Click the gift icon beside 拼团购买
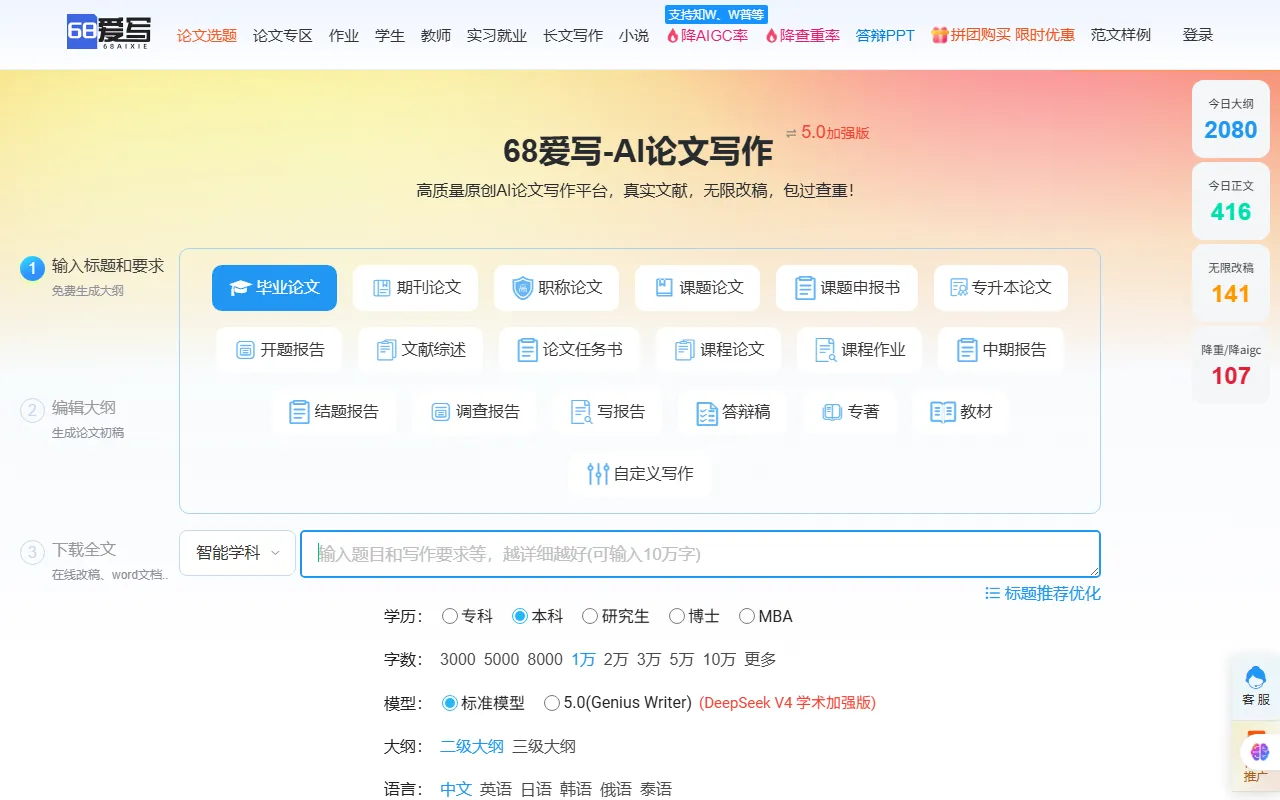The height and width of the screenshot is (800, 1280). (x=939, y=35)
